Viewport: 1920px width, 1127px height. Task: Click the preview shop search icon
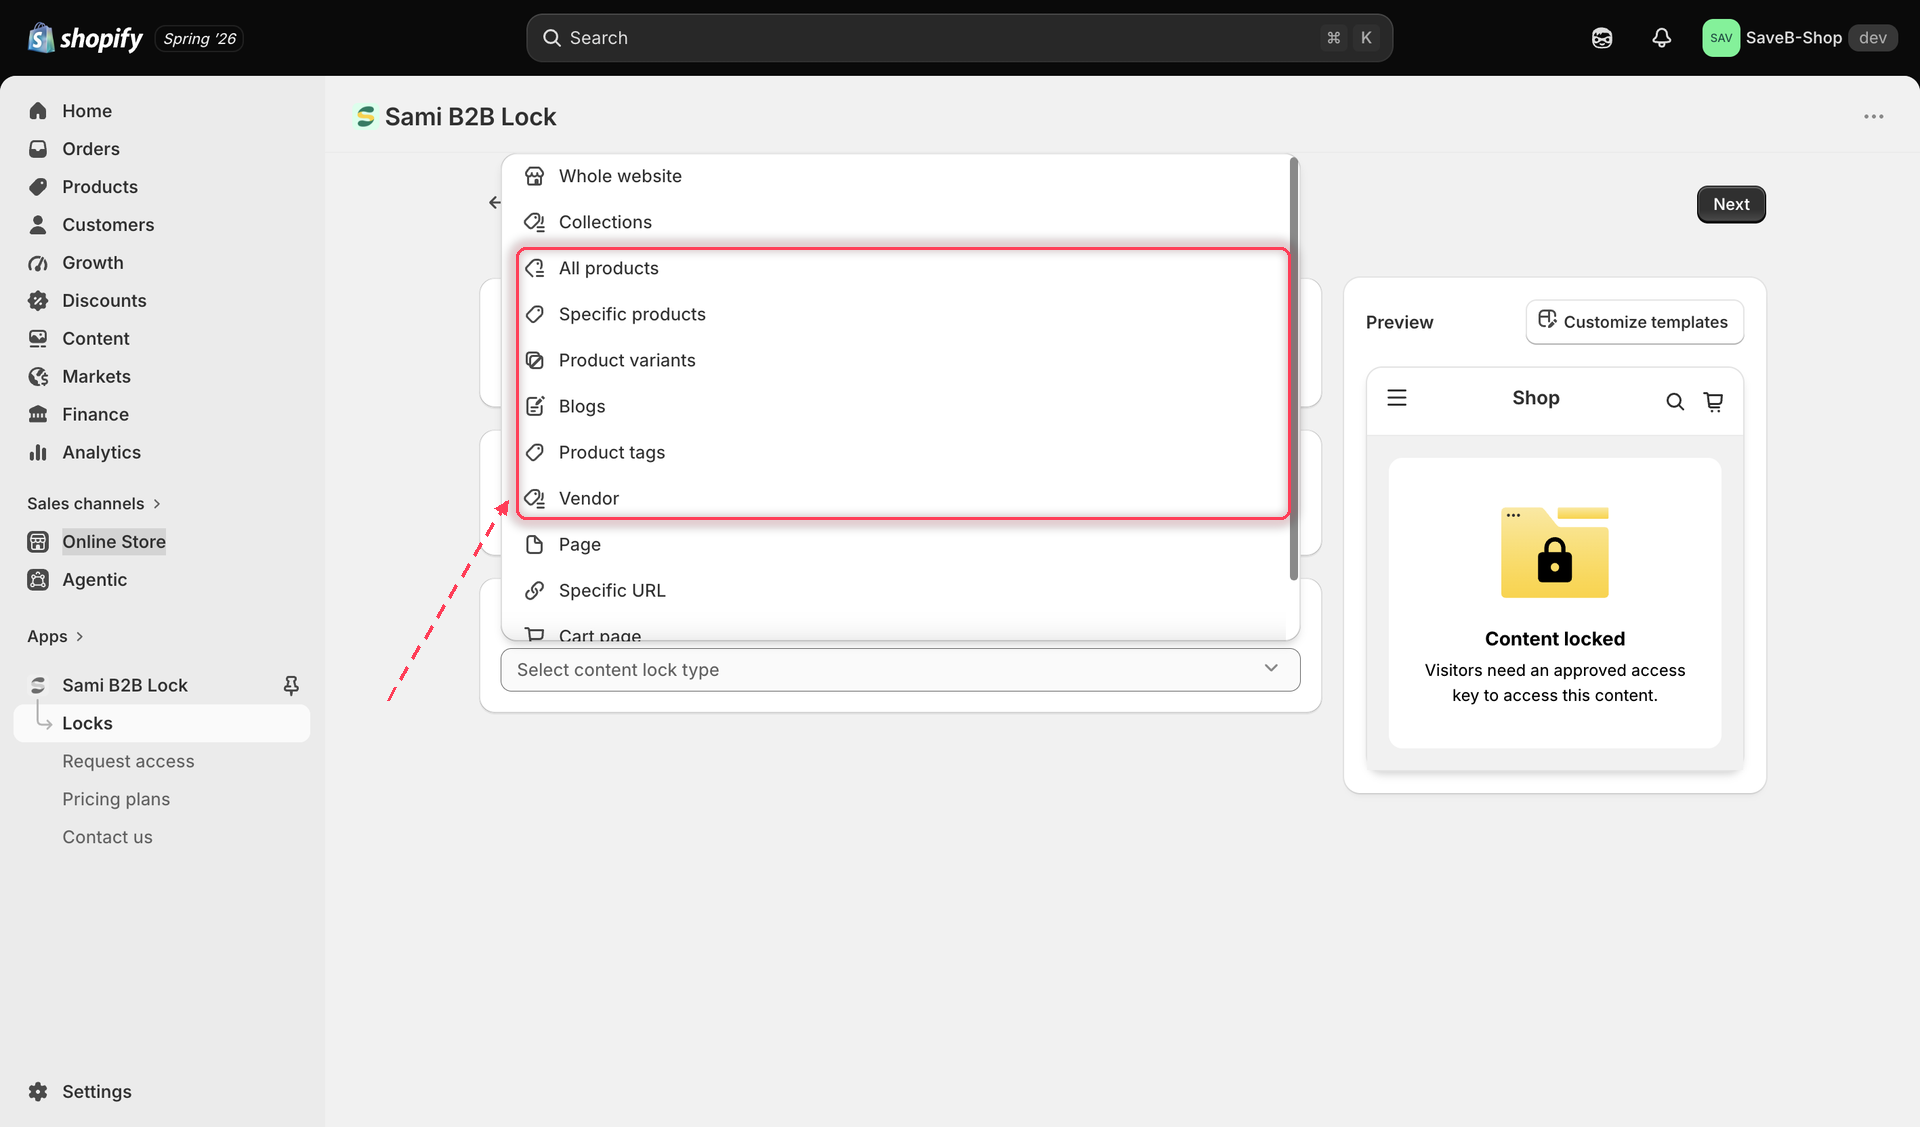click(x=1675, y=402)
